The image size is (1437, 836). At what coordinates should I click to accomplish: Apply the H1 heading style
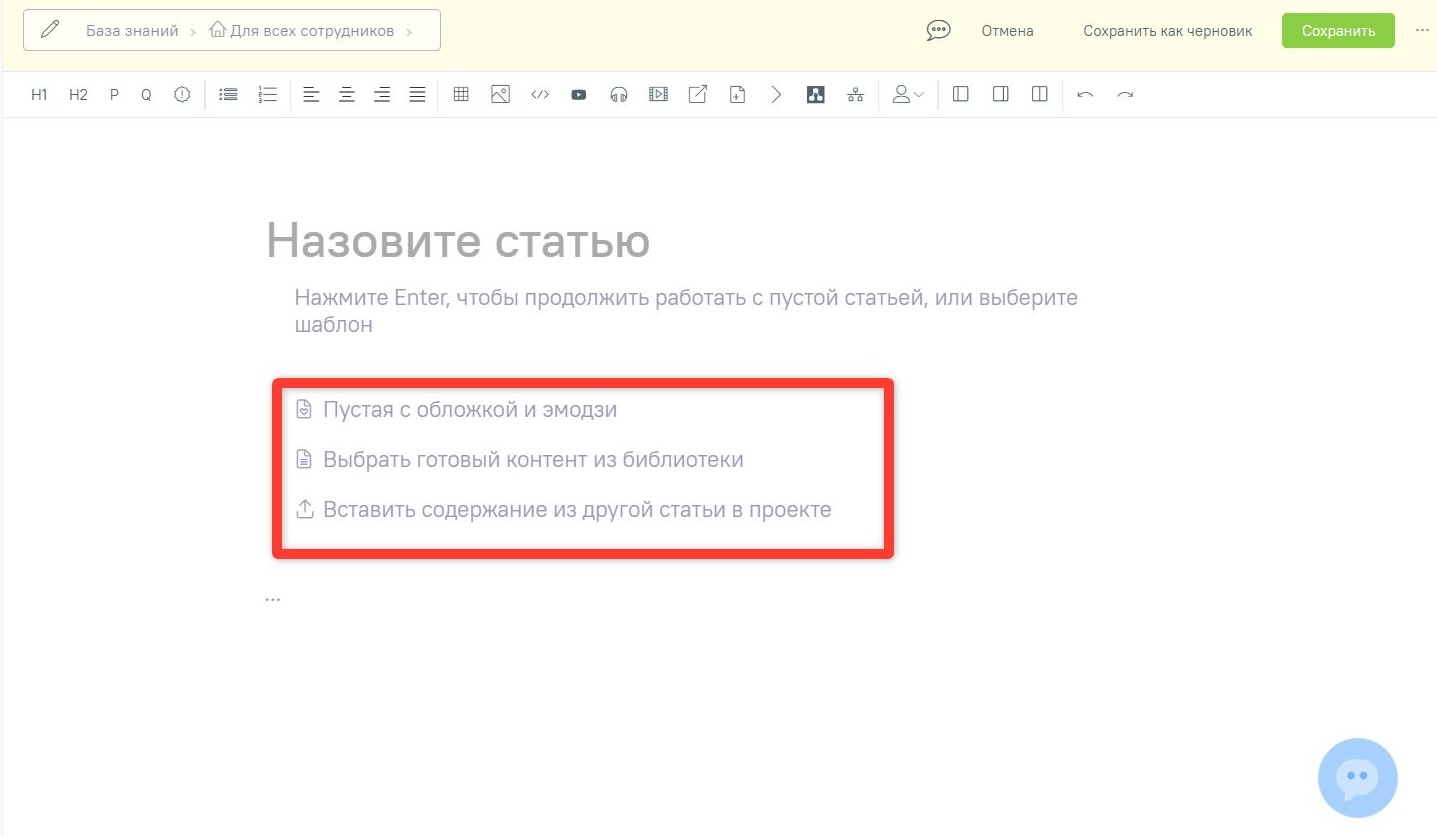pos(39,95)
